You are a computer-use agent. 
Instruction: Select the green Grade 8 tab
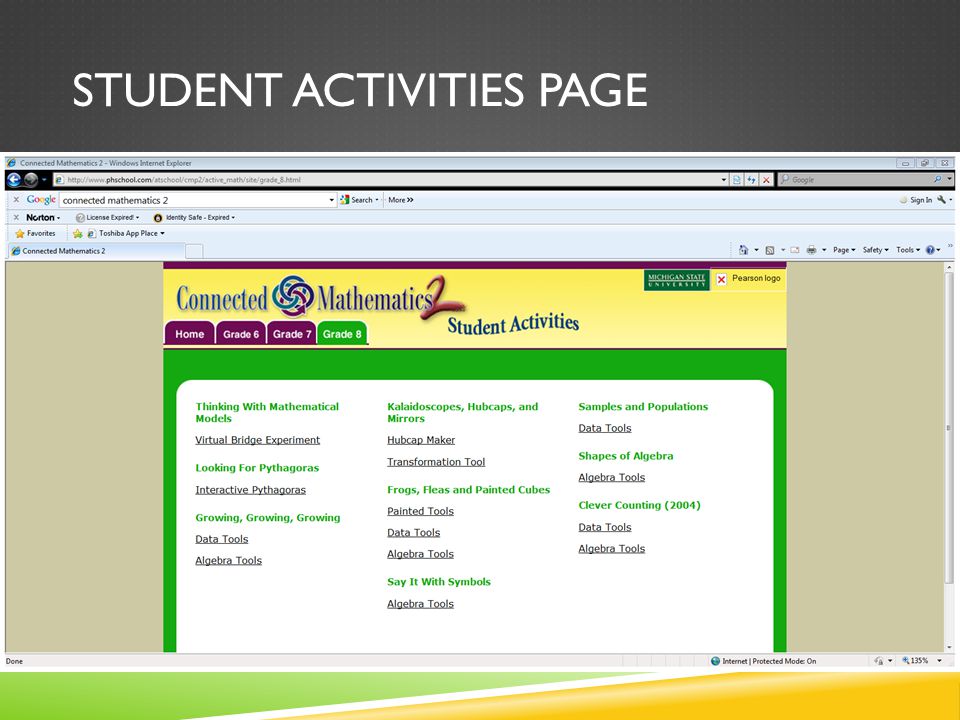342,334
